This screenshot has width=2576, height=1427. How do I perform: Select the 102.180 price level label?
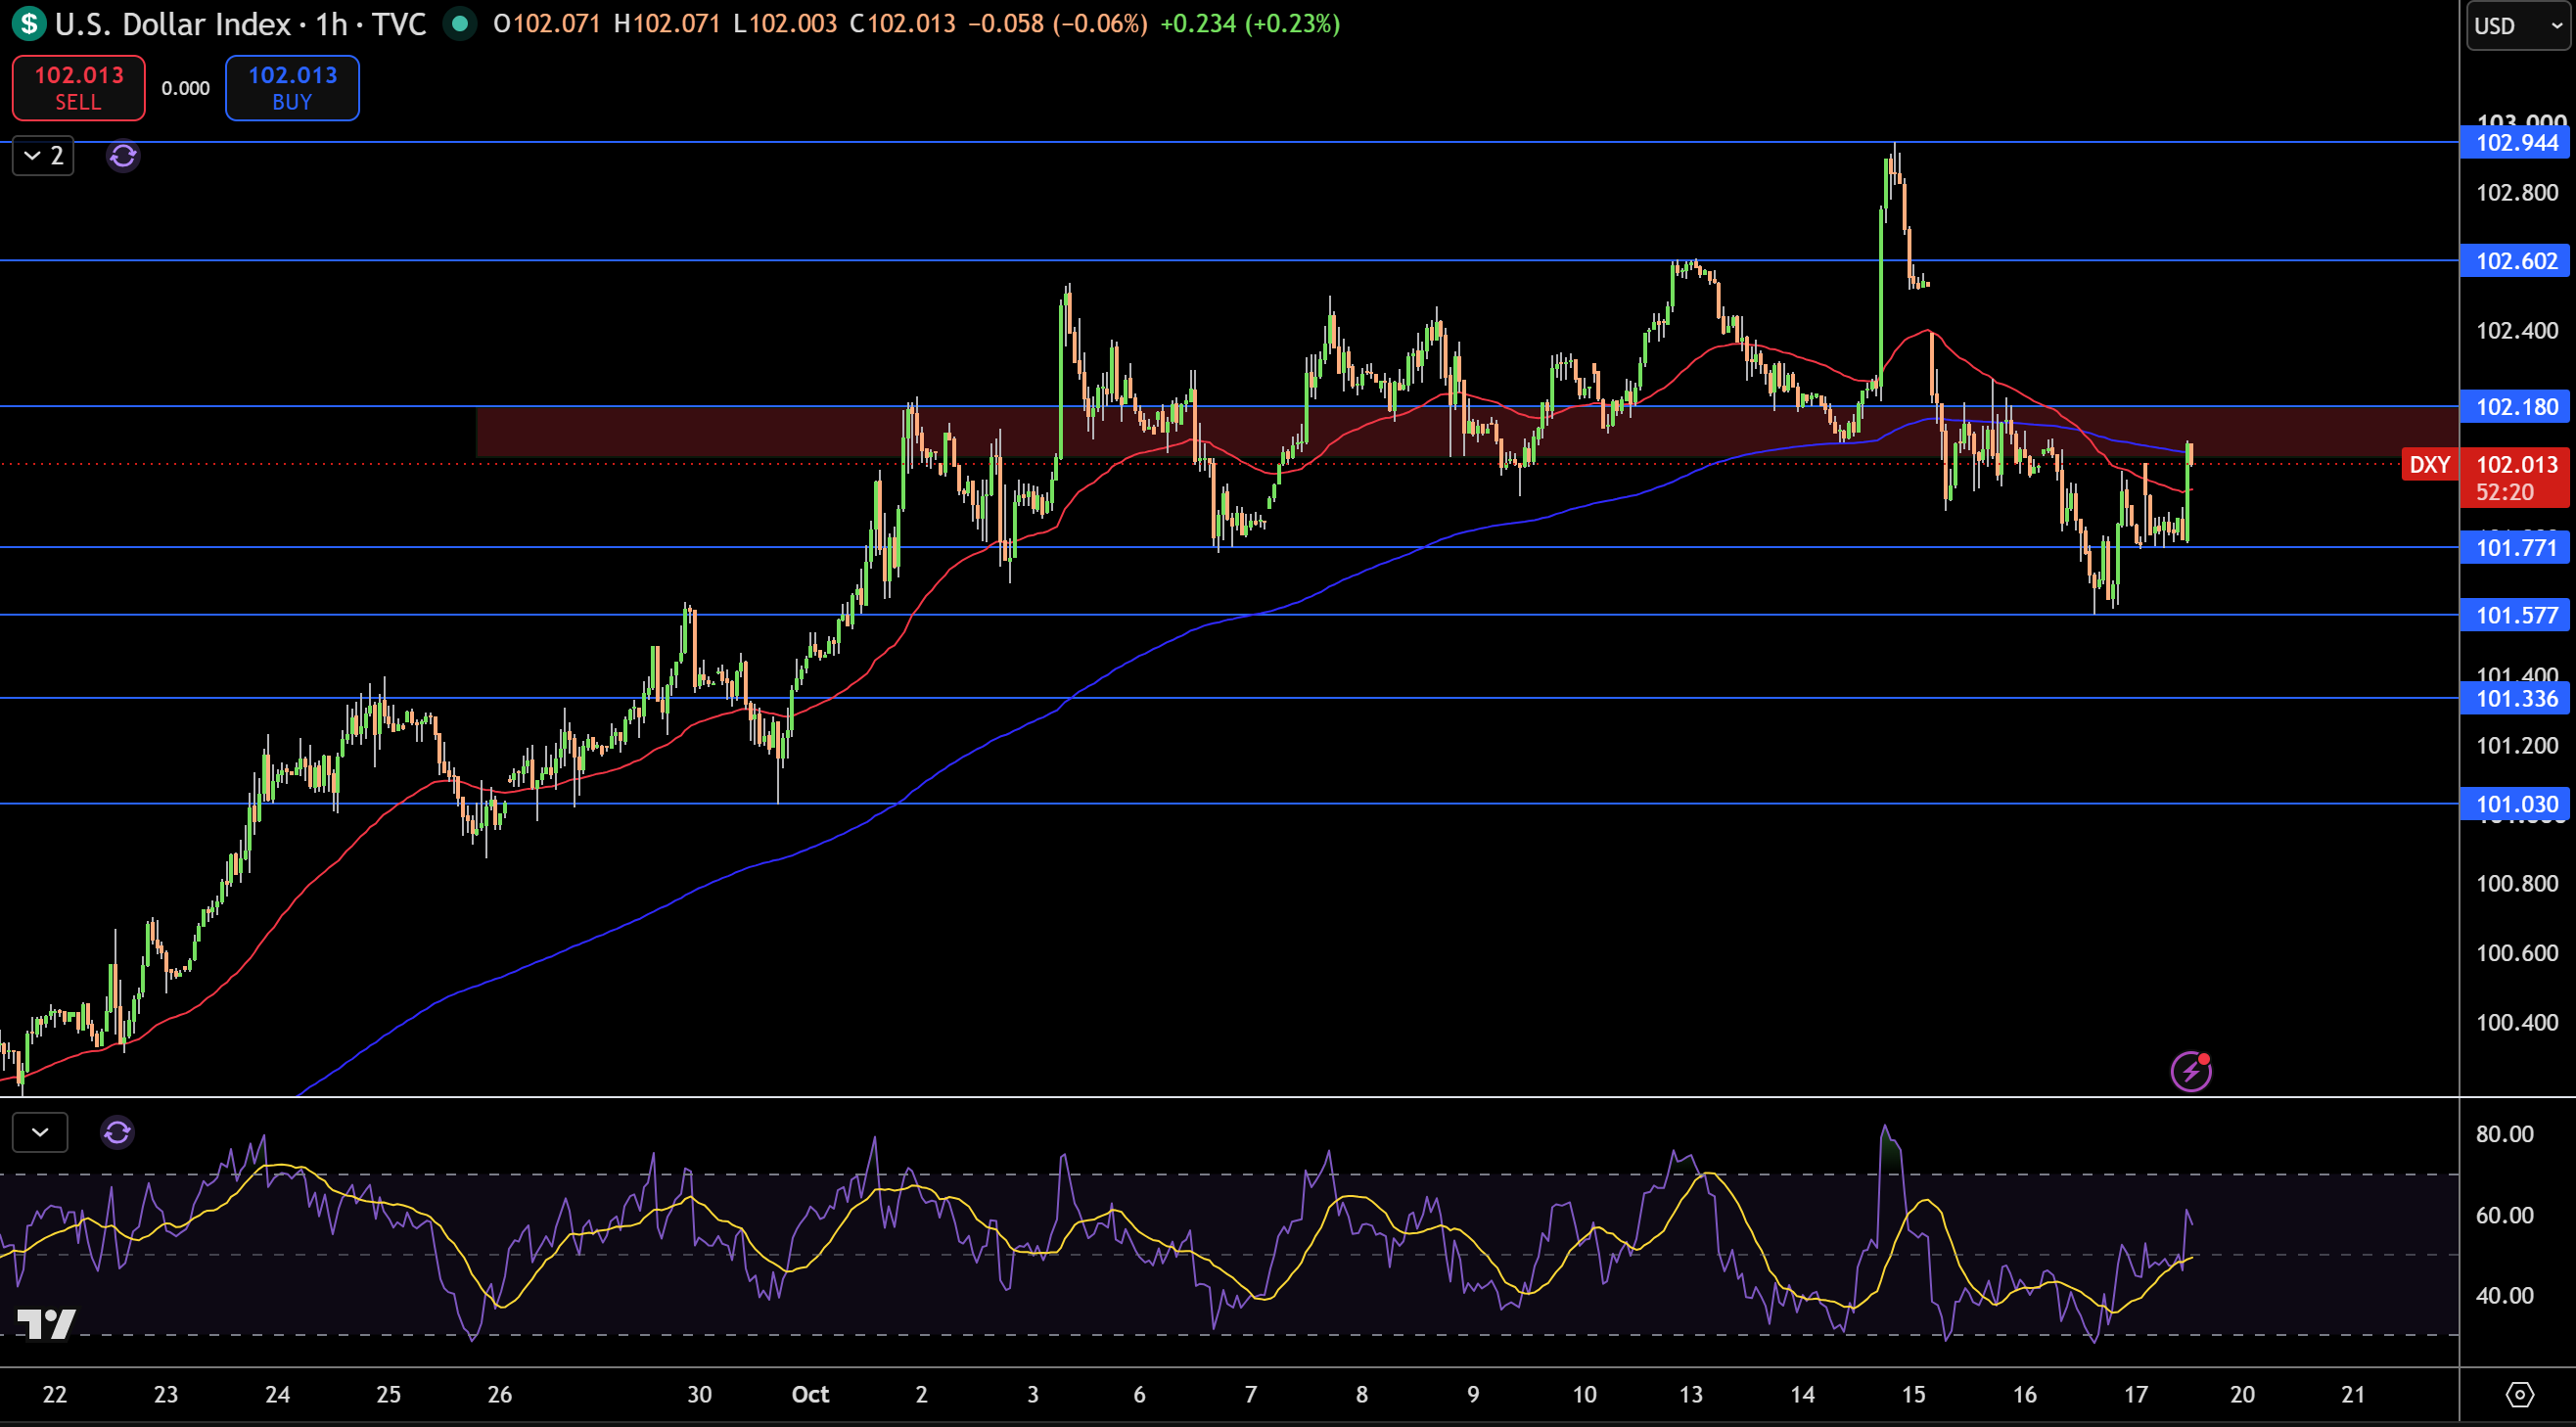(2515, 407)
